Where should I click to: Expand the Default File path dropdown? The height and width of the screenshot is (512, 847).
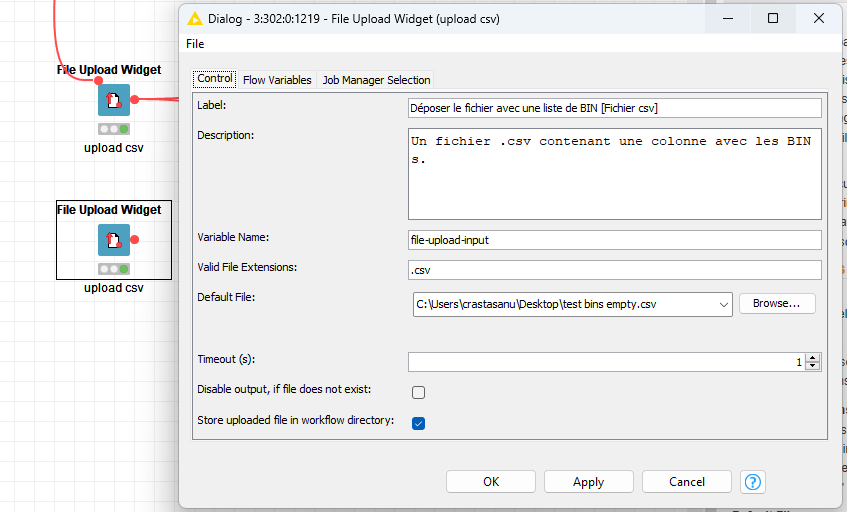point(722,304)
